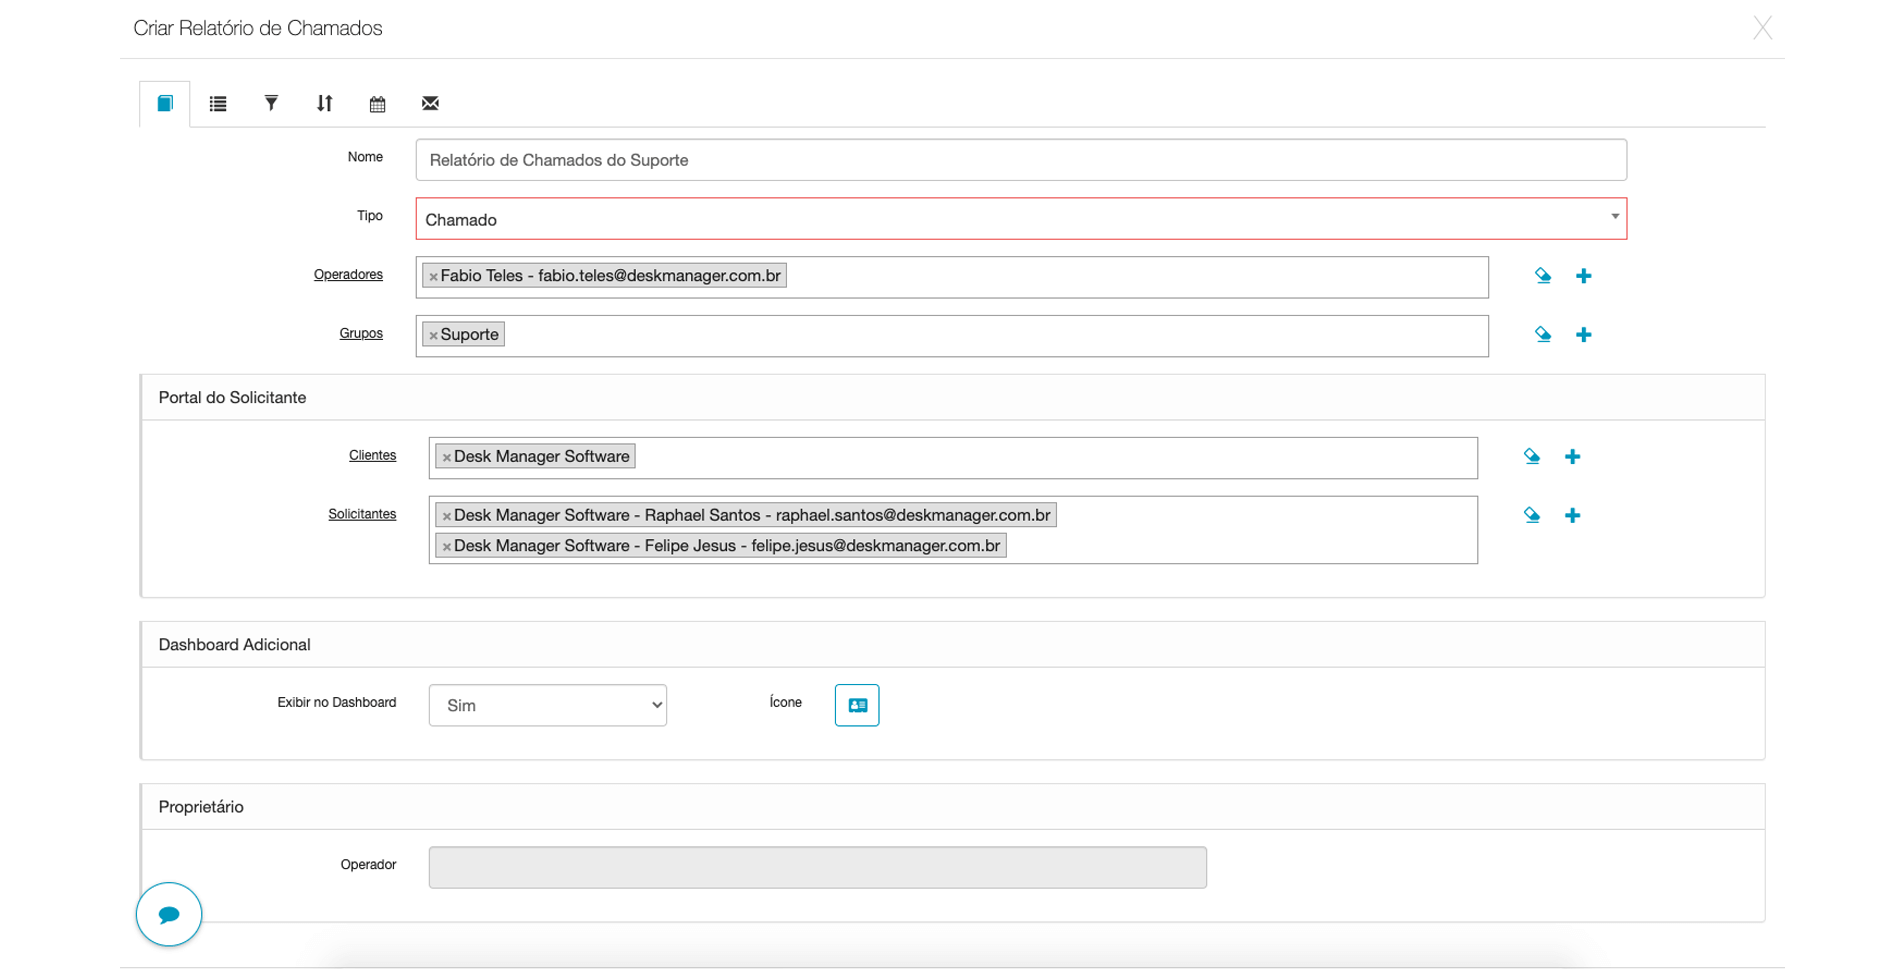Expand the Tipo dropdown showing Chamado
The width and height of the screenshot is (1903, 969).
point(1021,219)
